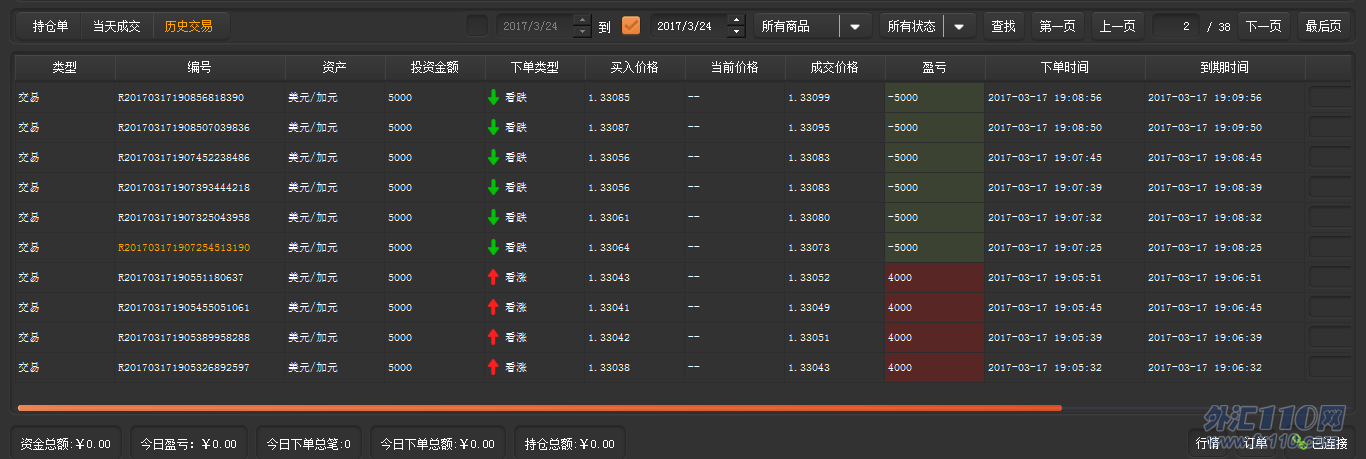The image size is (1366, 459).
Task: Sort by 类型 column header
Action: 65,67
